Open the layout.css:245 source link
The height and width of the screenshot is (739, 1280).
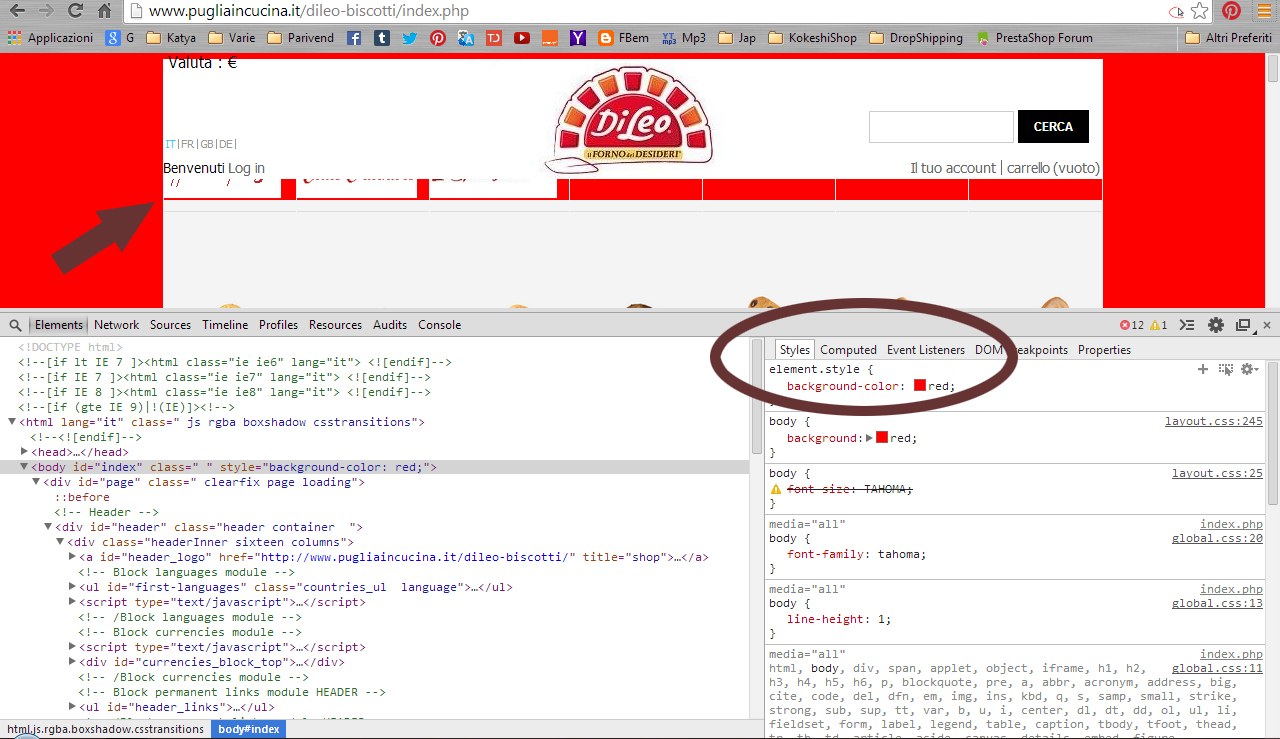click(x=1214, y=422)
